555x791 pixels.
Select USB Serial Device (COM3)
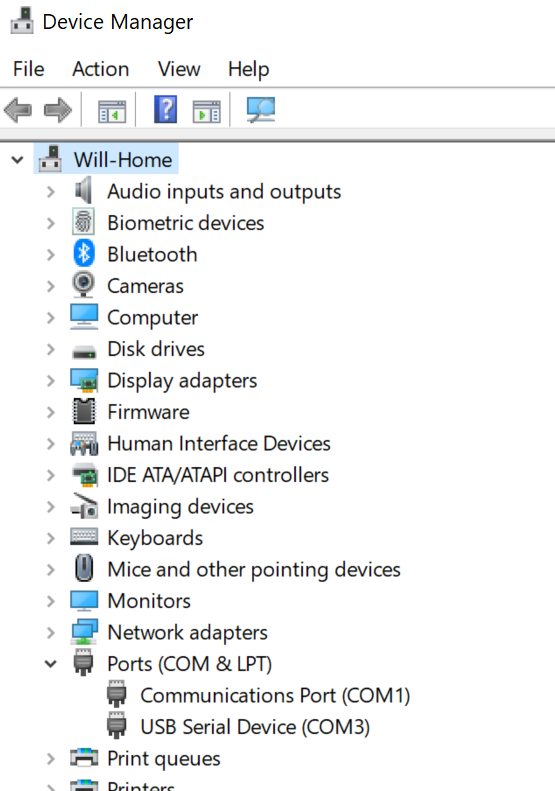pyautogui.click(x=255, y=727)
